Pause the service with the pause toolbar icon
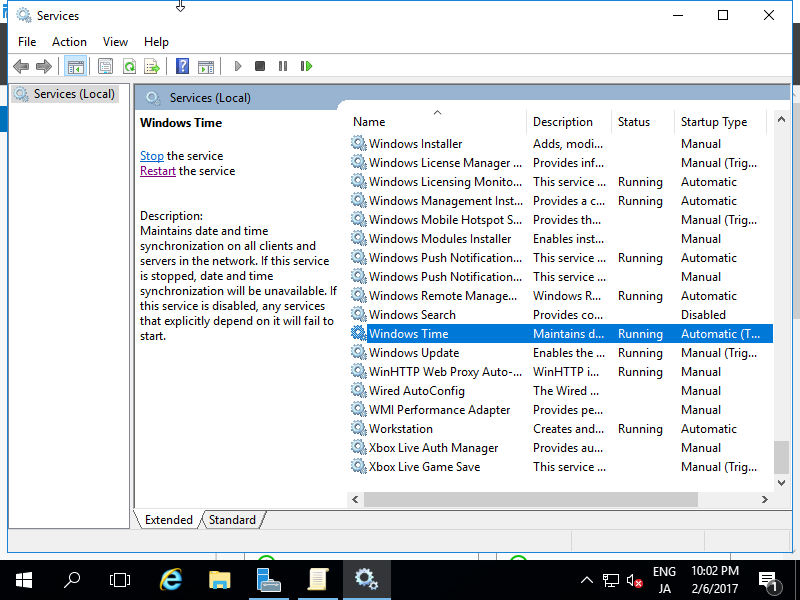This screenshot has width=800, height=600. coord(283,66)
